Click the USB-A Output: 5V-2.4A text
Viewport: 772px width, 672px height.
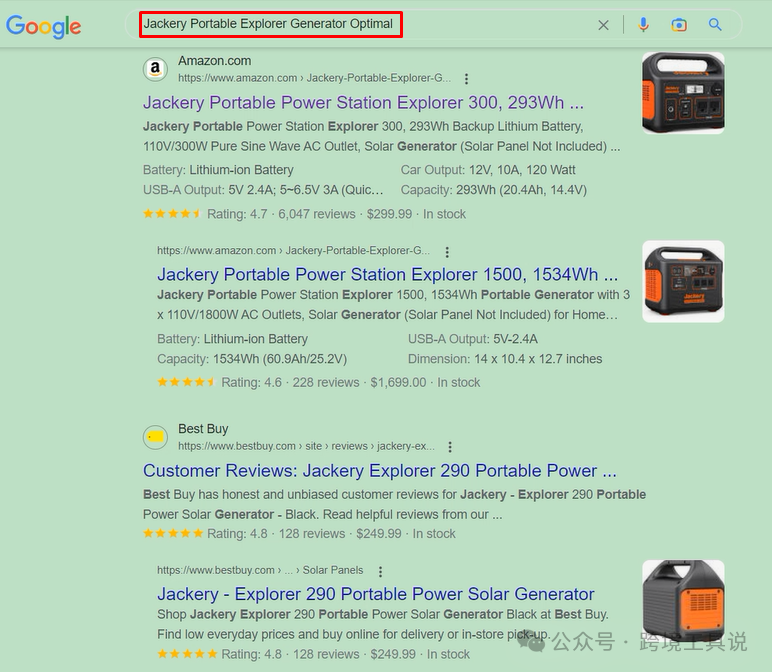(x=473, y=339)
